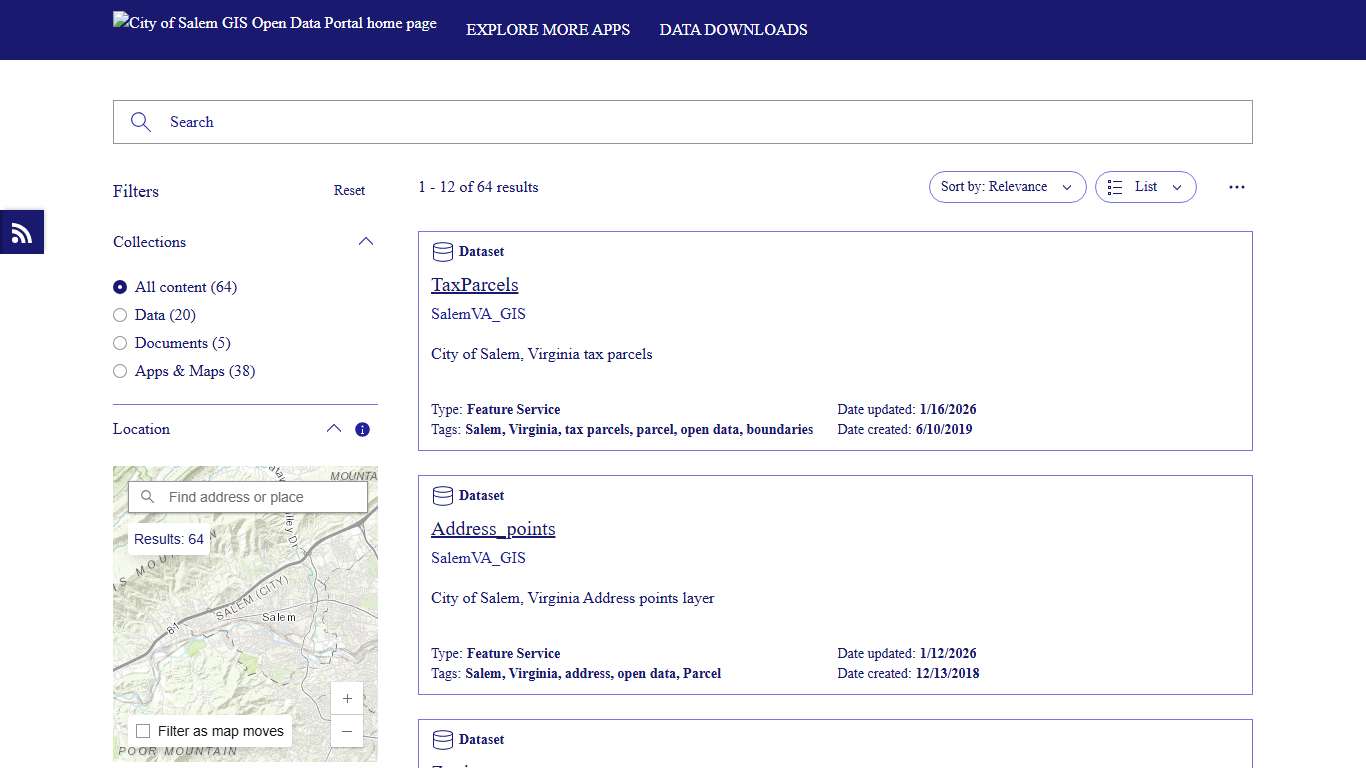
Task: Open the DATA DOWNLOADS menu
Action: (733, 30)
